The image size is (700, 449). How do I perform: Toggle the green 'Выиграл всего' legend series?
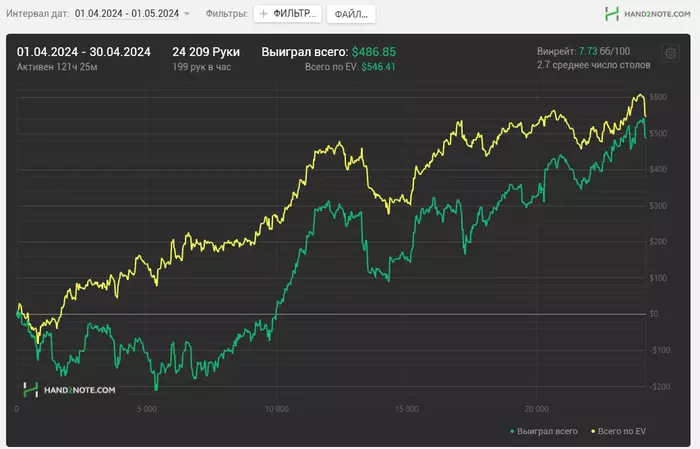(x=548, y=431)
